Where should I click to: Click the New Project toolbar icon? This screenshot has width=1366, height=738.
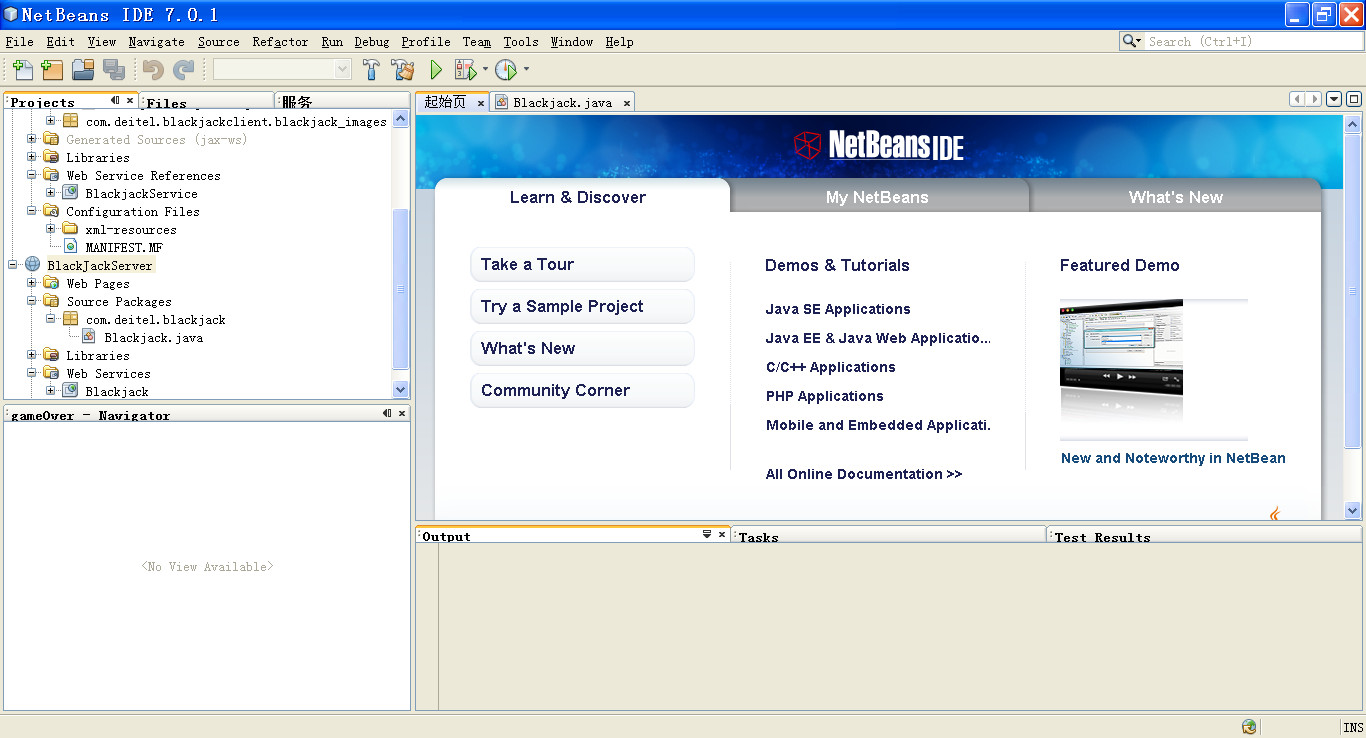(x=51, y=69)
